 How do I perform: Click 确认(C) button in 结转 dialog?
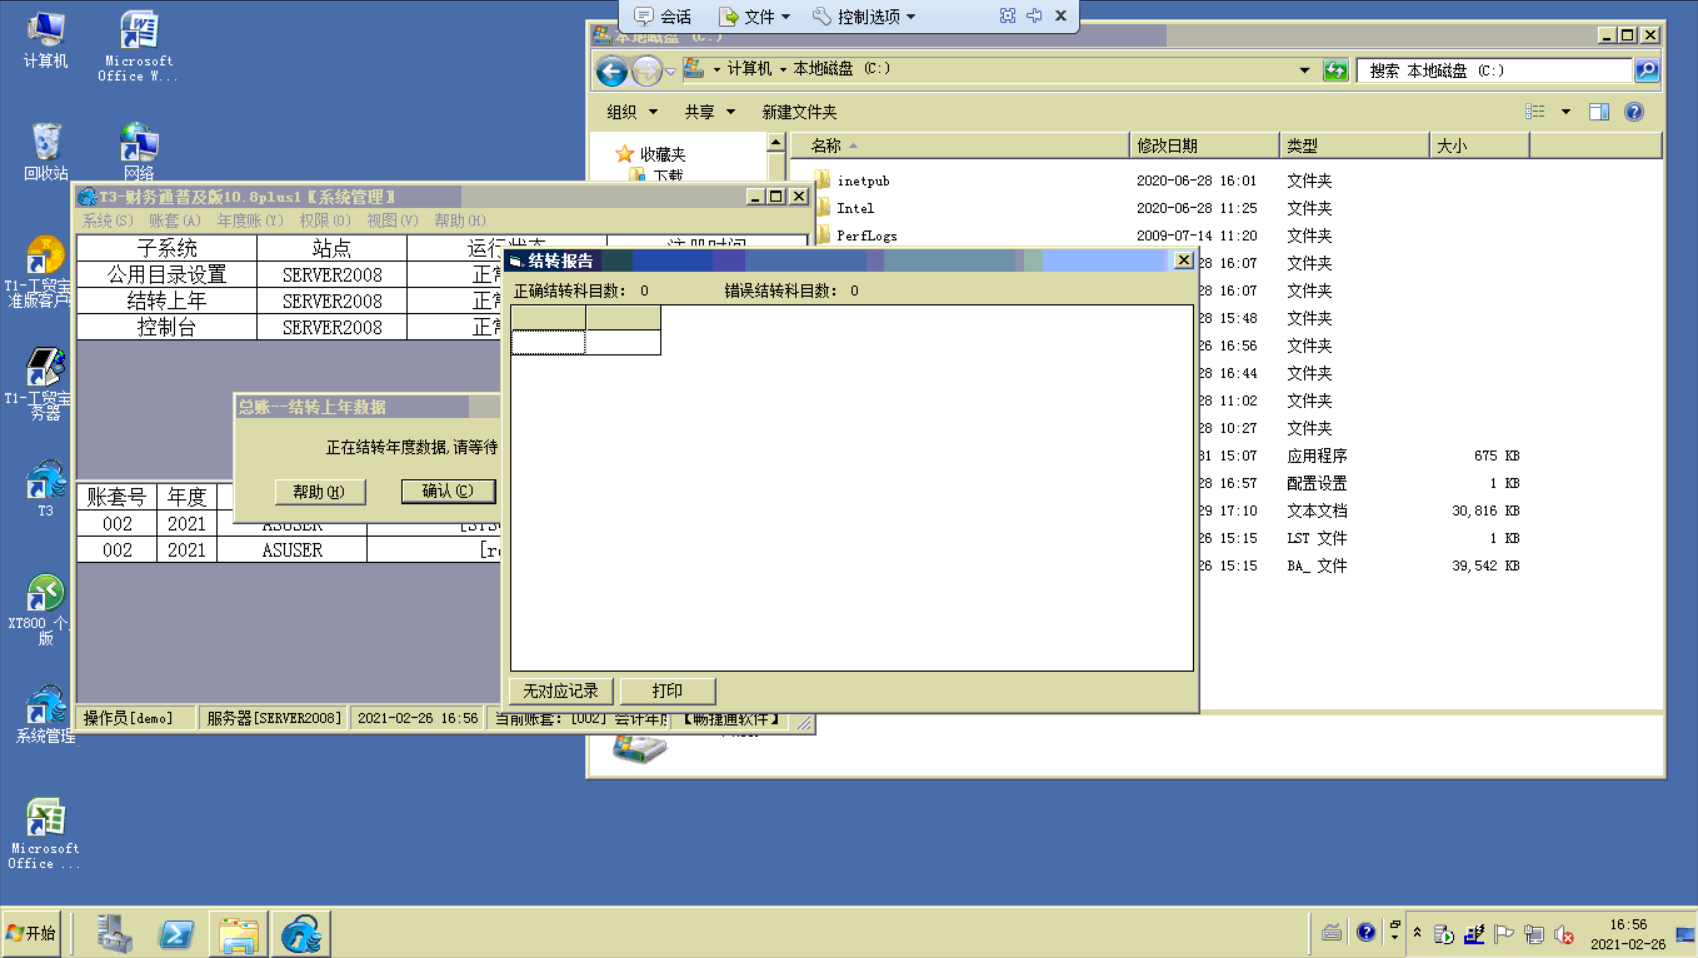tap(448, 491)
